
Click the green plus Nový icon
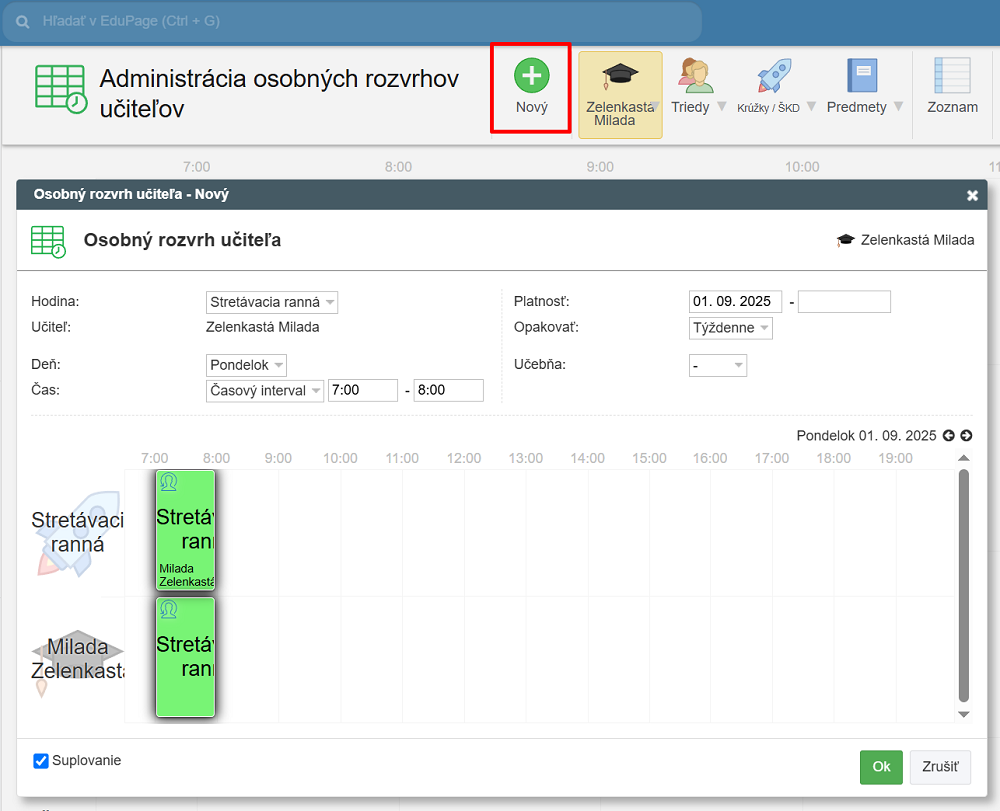[531, 77]
